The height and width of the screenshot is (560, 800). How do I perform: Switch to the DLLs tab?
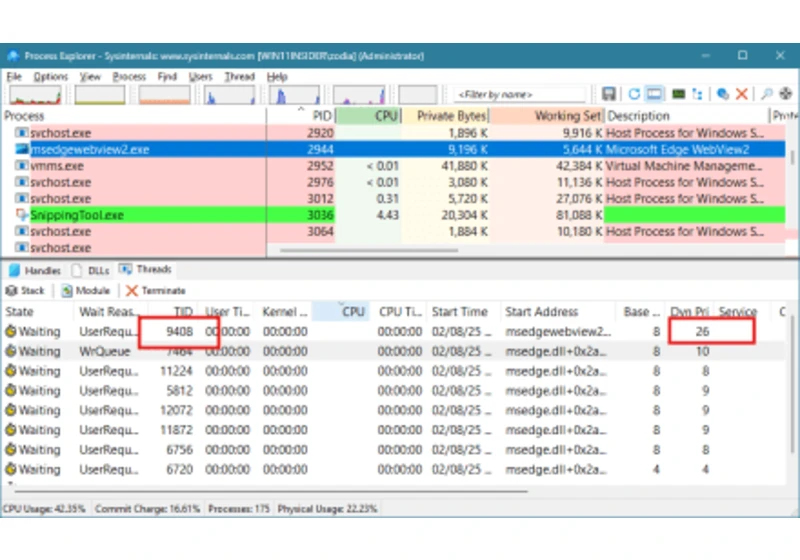[91, 270]
